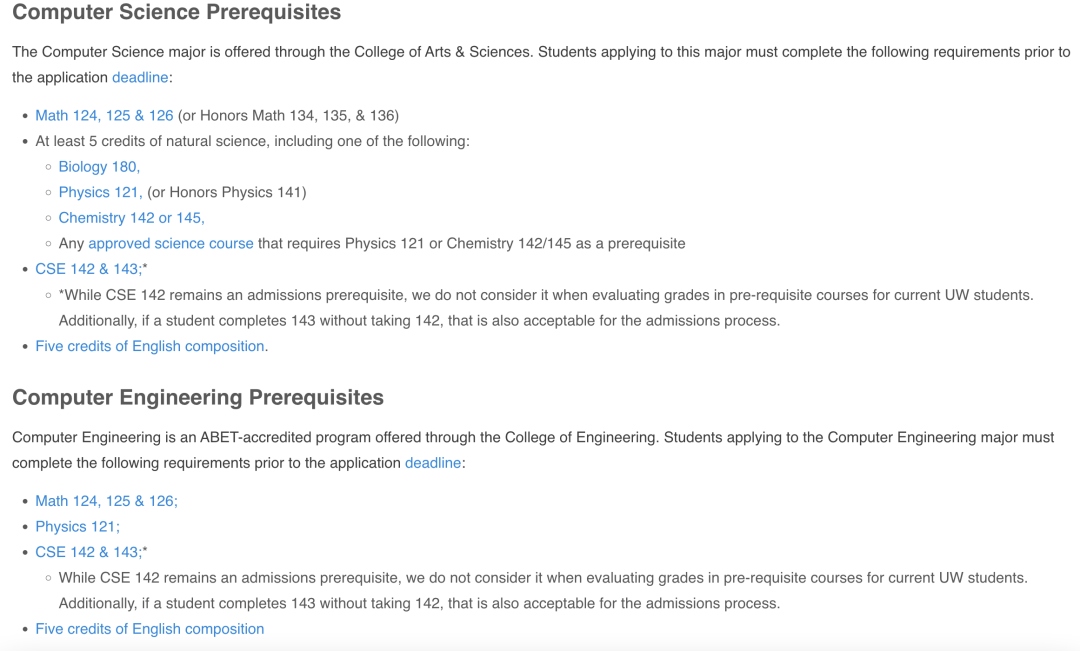This screenshot has width=1080, height=651.
Task: Open the deadline link in Computer Science section
Action: pyautogui.click(x=140, y=78)
